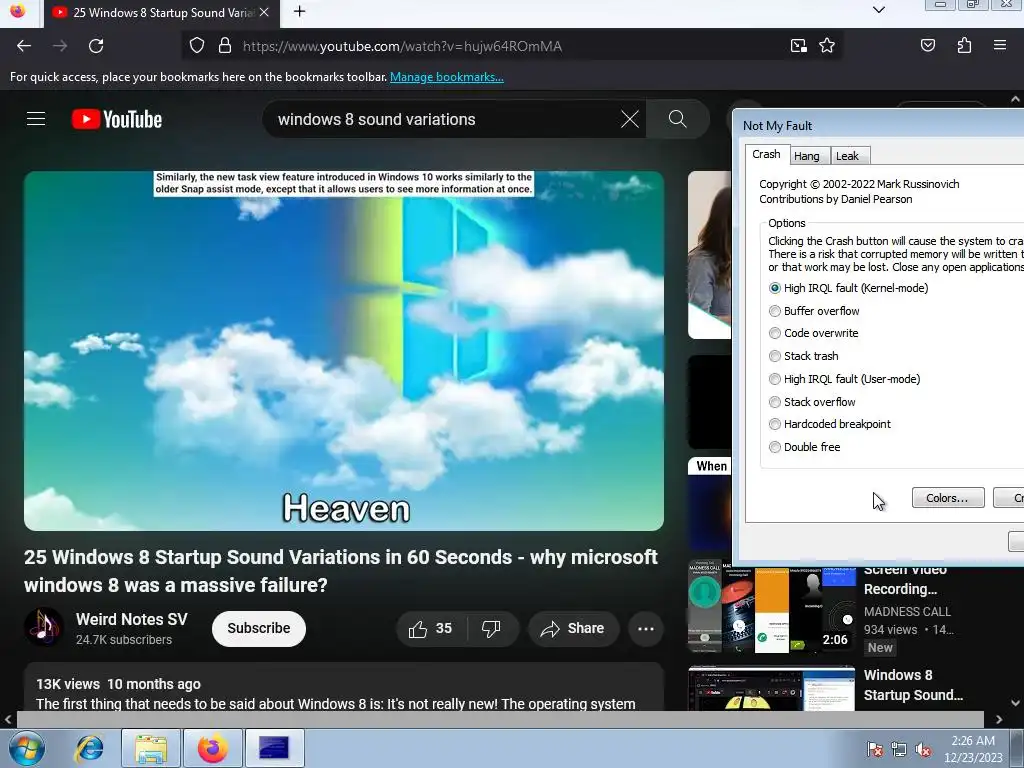Select Double free radio option
1024x768 pixels.
click(805, 447)
